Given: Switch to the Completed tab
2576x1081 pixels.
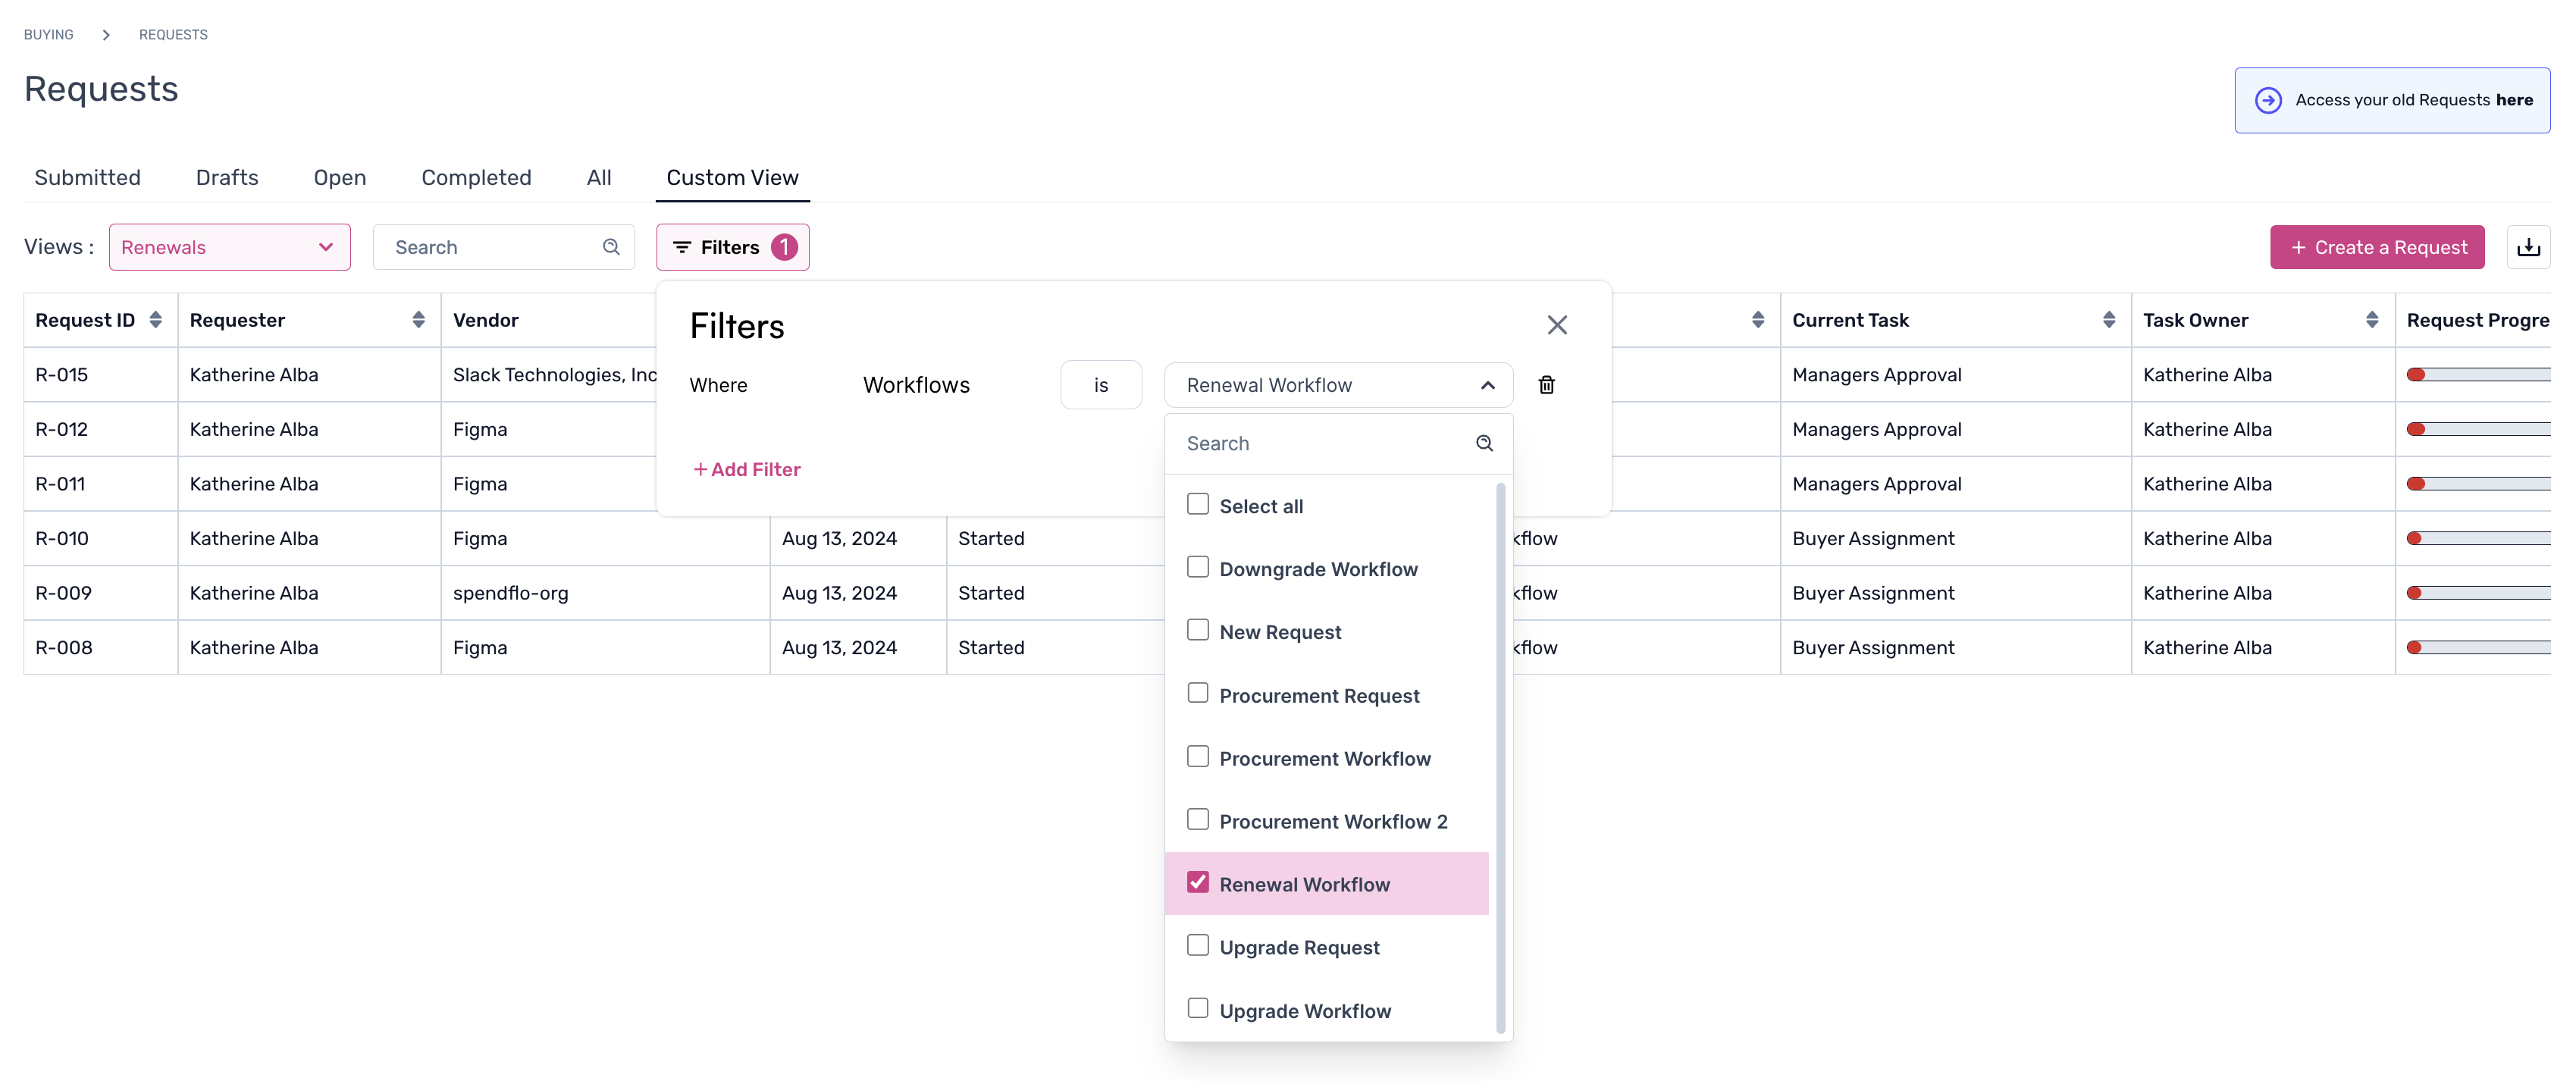Looking at the screenshot, I should (x=476, y=178).
